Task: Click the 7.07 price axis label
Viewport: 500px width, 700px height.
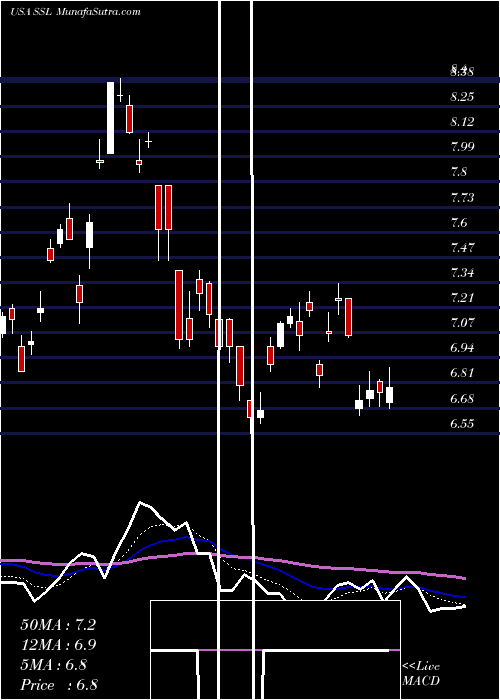Action: click(462, 322)
